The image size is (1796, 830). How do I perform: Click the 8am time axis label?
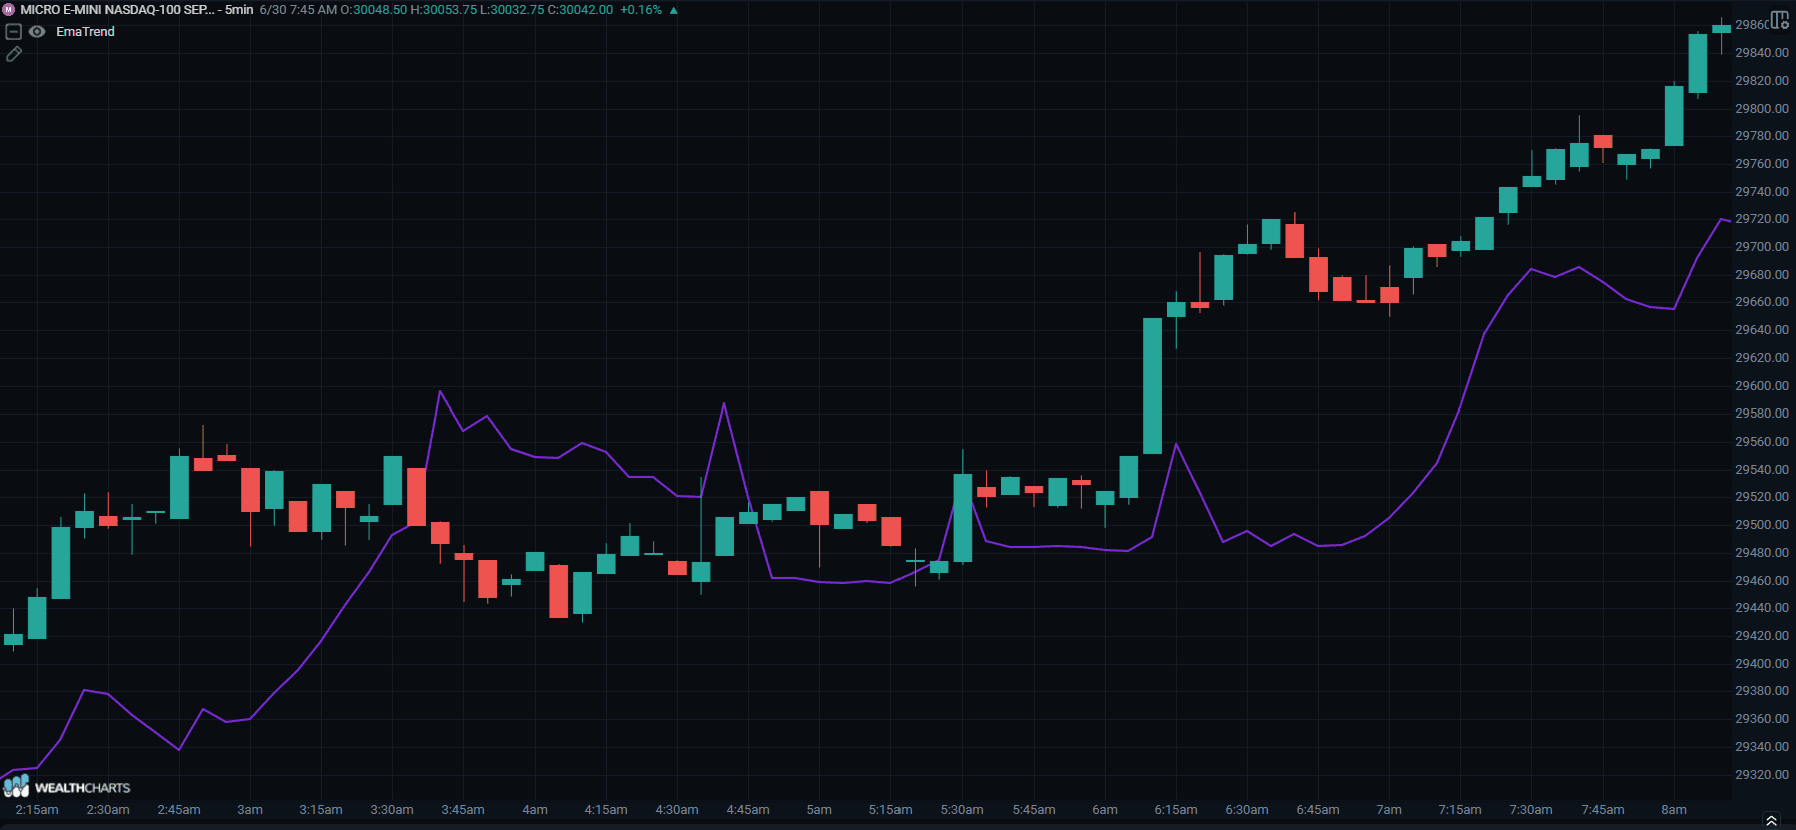1674,810
